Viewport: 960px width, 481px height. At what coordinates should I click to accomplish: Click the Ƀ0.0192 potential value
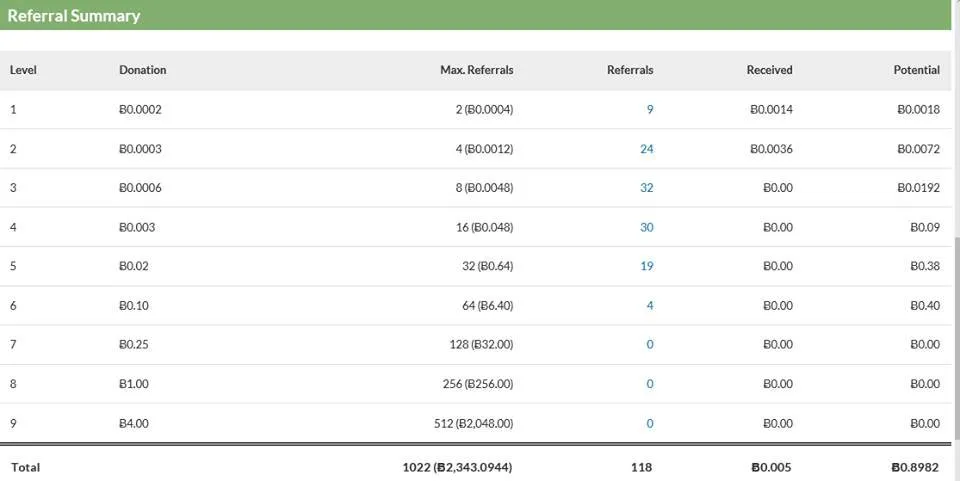click(918, 188)
